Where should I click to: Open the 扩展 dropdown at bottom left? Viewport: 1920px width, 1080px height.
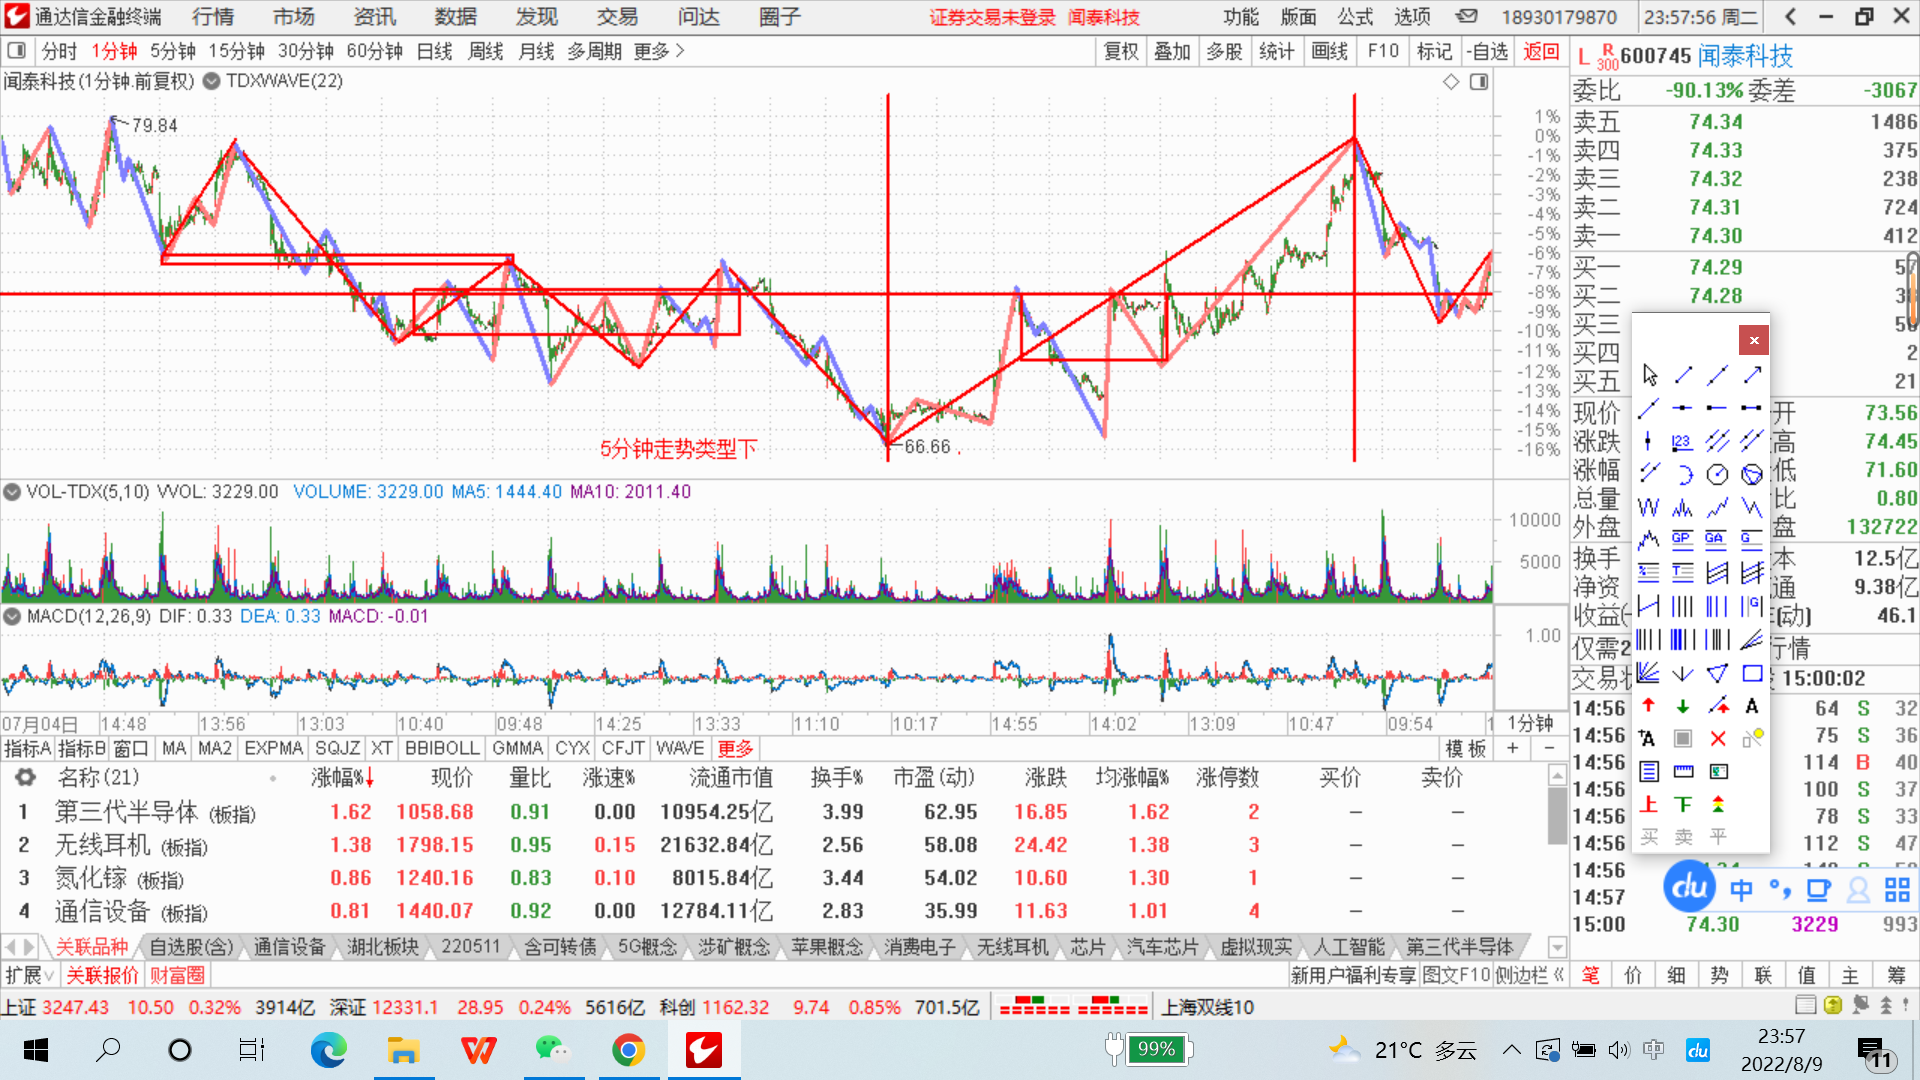point(30,975)
